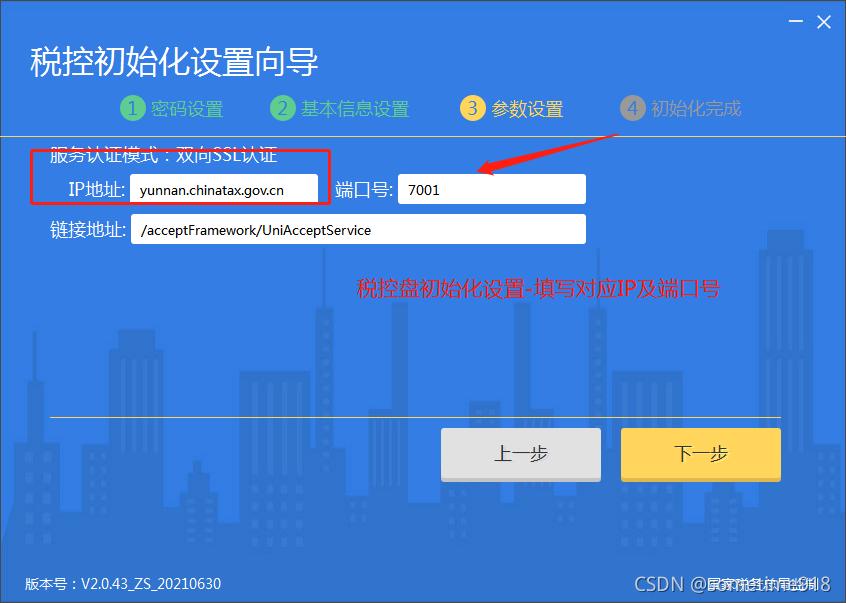
Task: Select step 4 初始化完成 circle icon
Action: click(633, 108)
